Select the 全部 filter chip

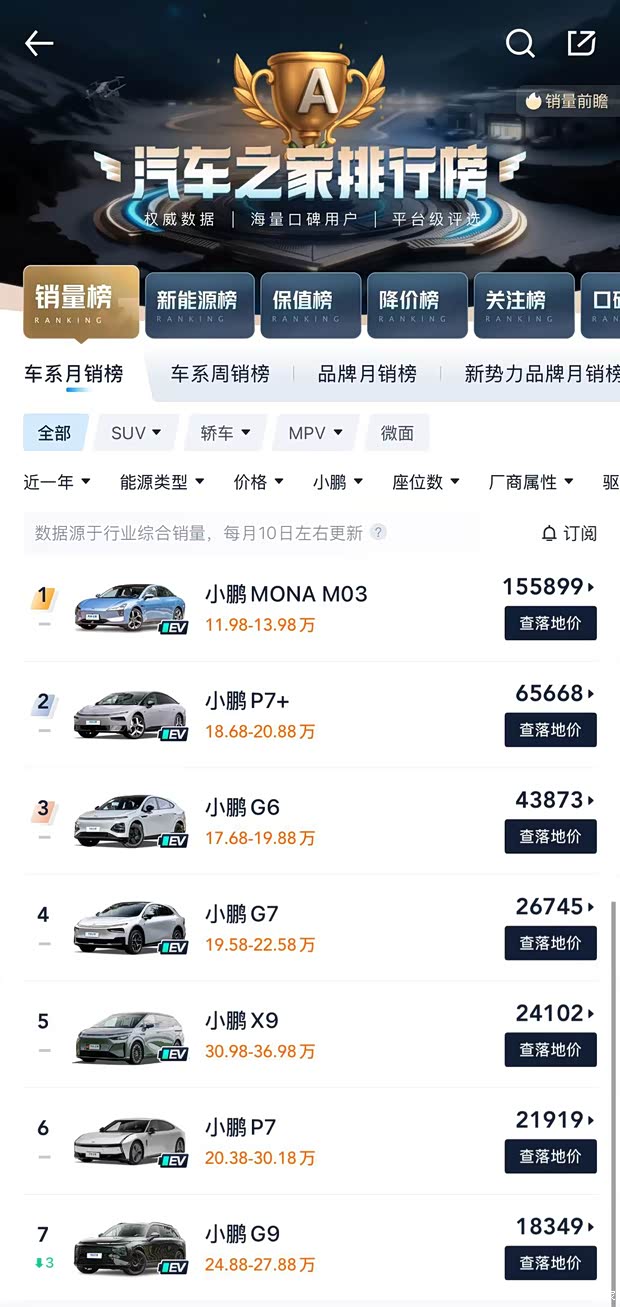coord(55,433)
